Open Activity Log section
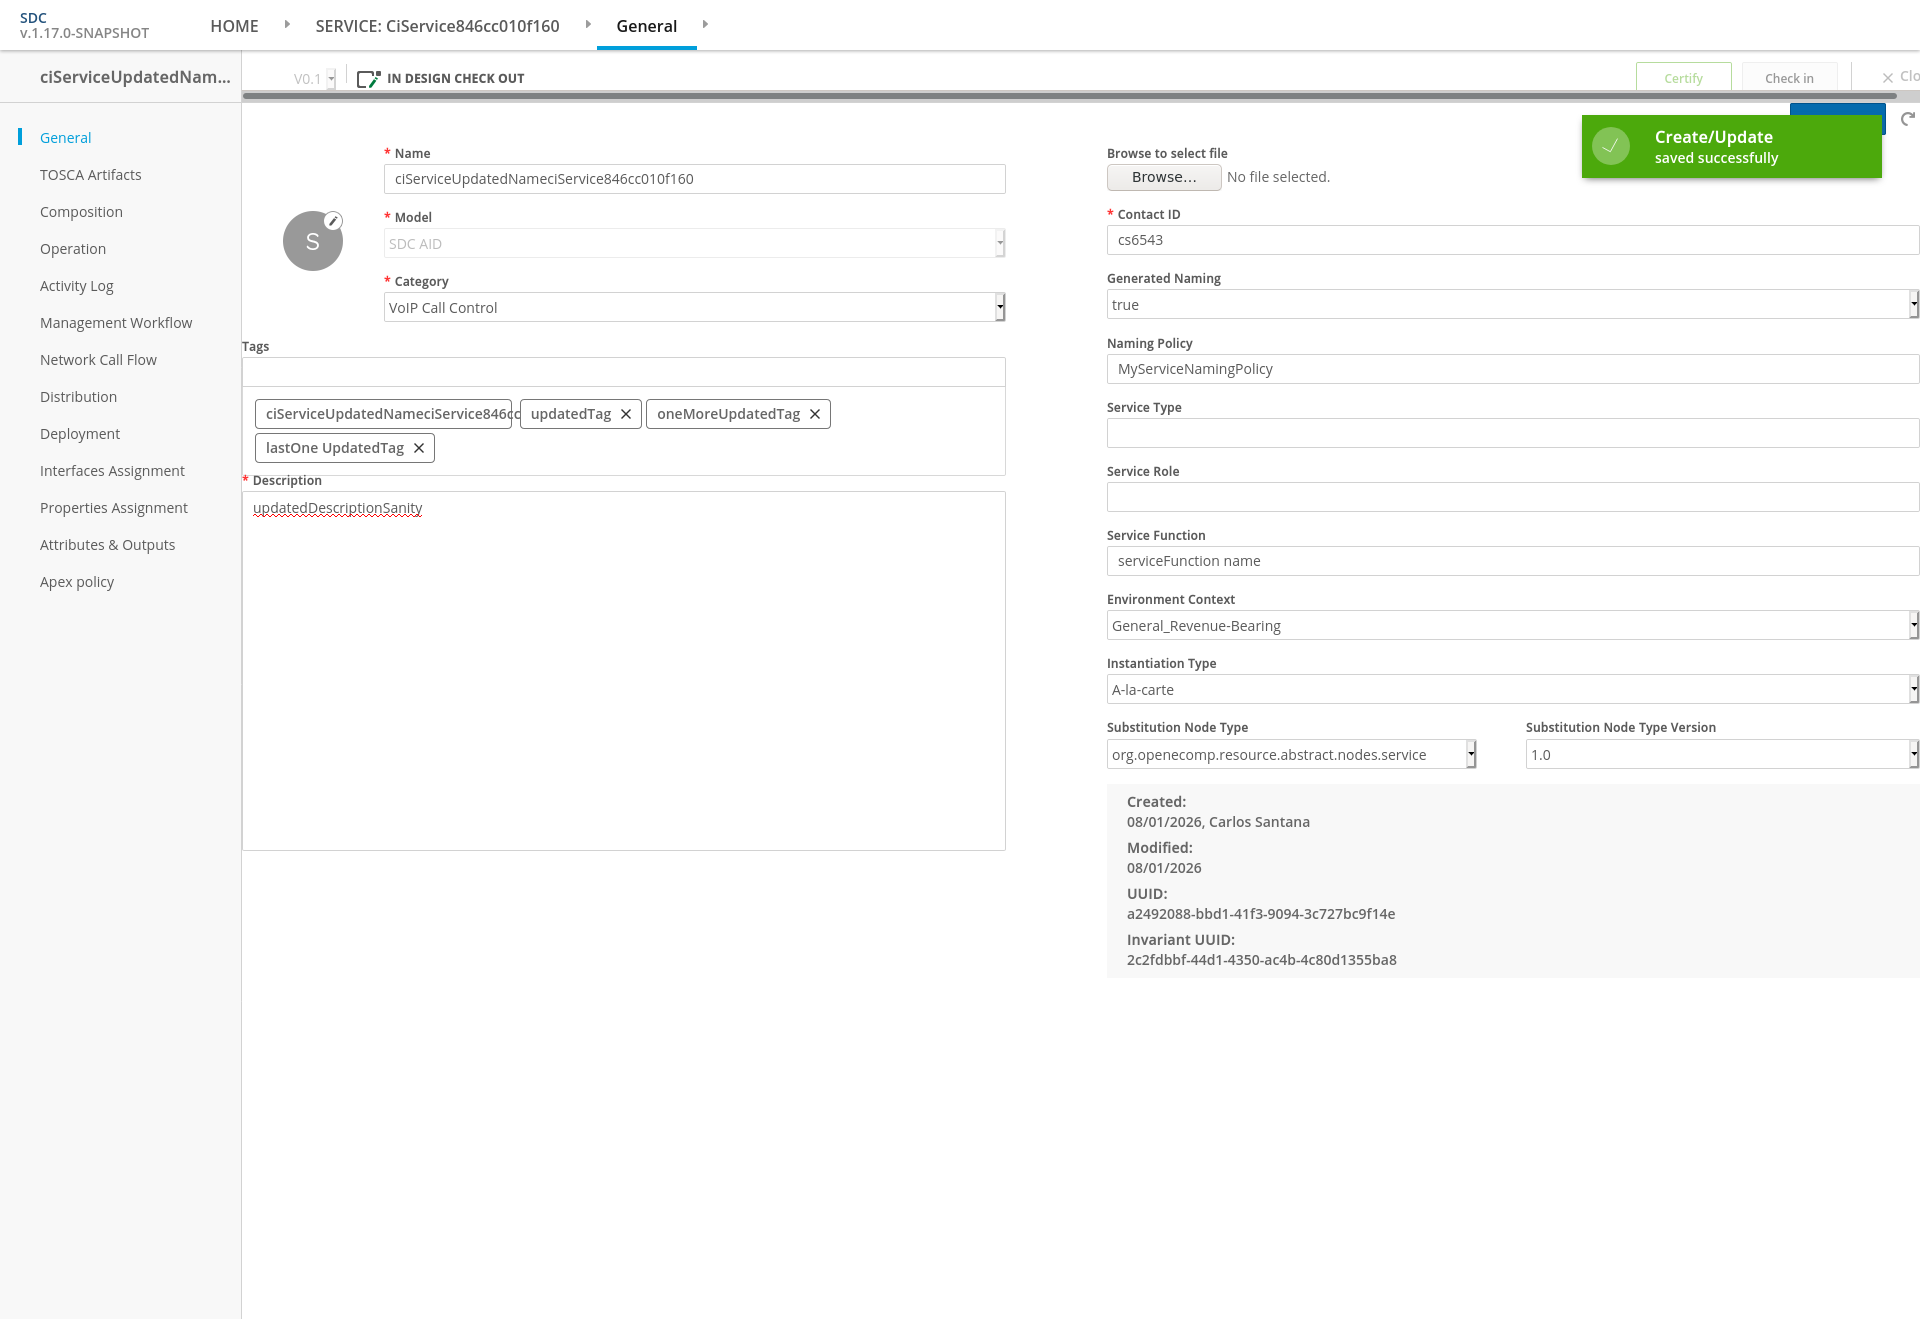The image size is (1920, 1319). (77, 286)
